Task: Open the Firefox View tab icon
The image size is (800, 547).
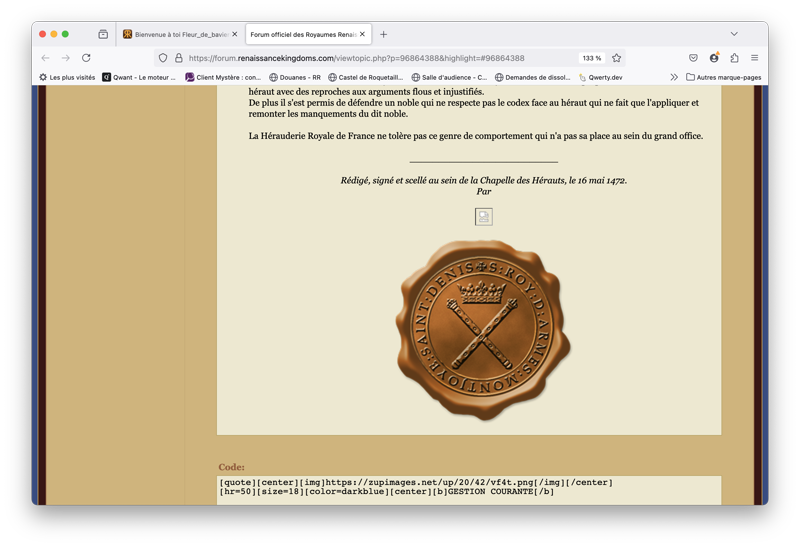Action: pyautogui.click(x=103, y=34)
